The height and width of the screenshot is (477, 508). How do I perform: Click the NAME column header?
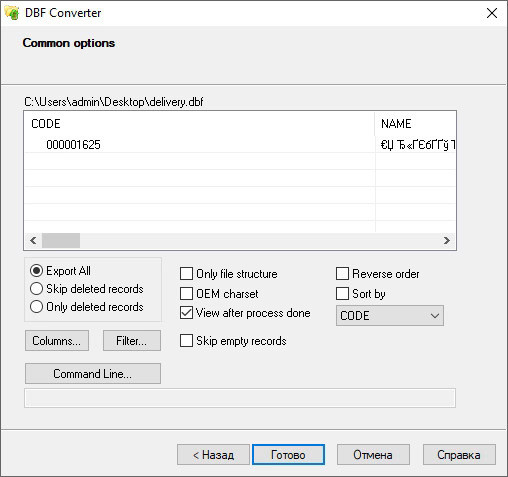point(415,124)
